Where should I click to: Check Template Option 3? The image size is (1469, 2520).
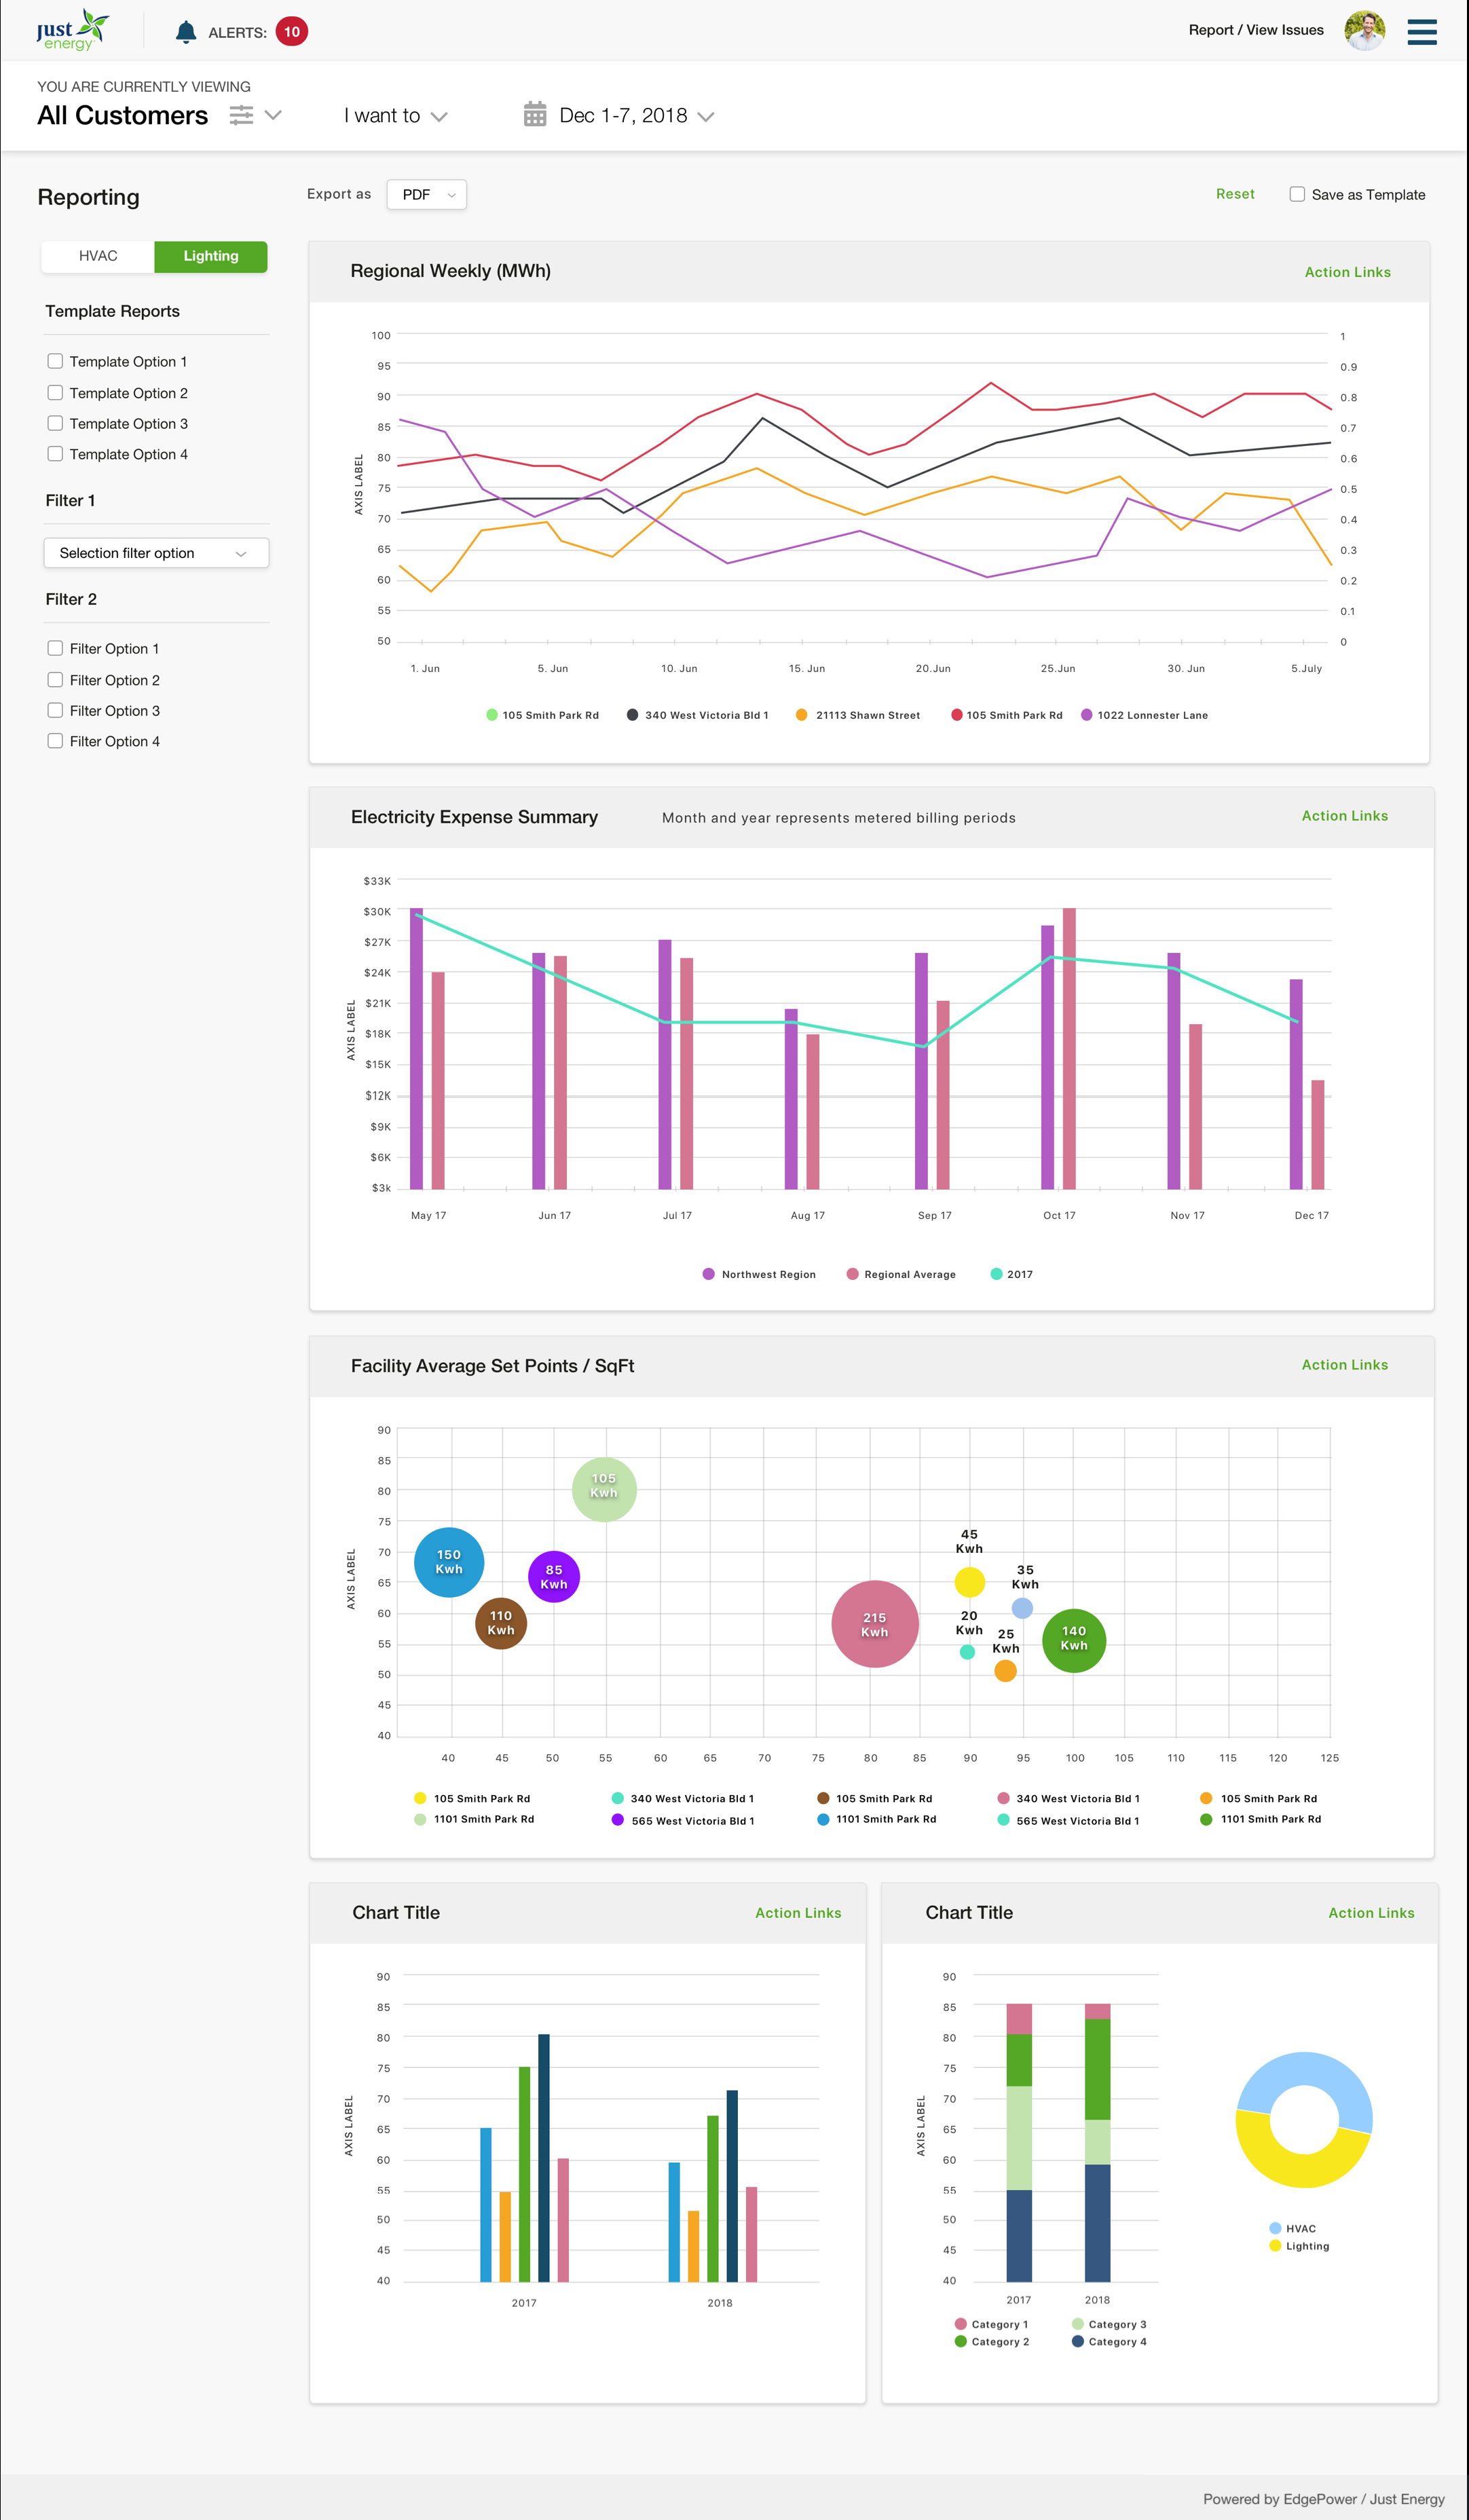(x=55, y=423)
